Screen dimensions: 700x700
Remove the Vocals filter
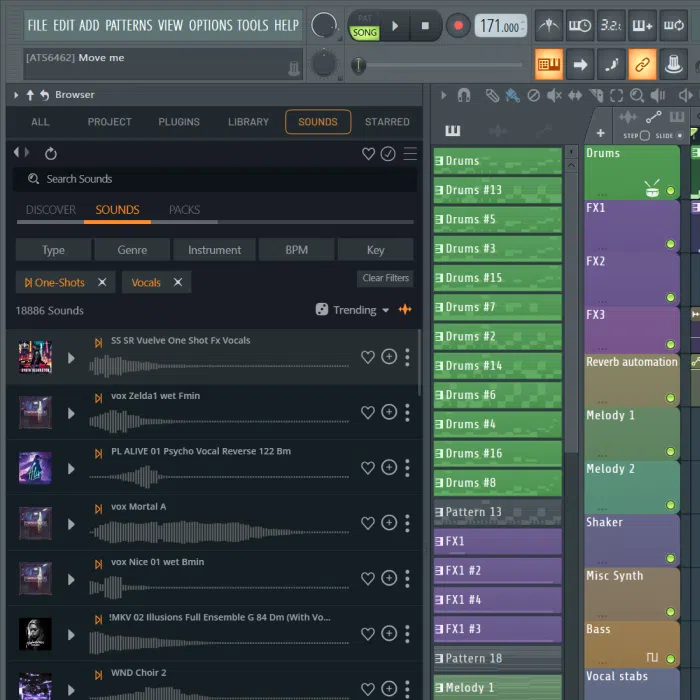pyautogui.click(x=178, y=282)
